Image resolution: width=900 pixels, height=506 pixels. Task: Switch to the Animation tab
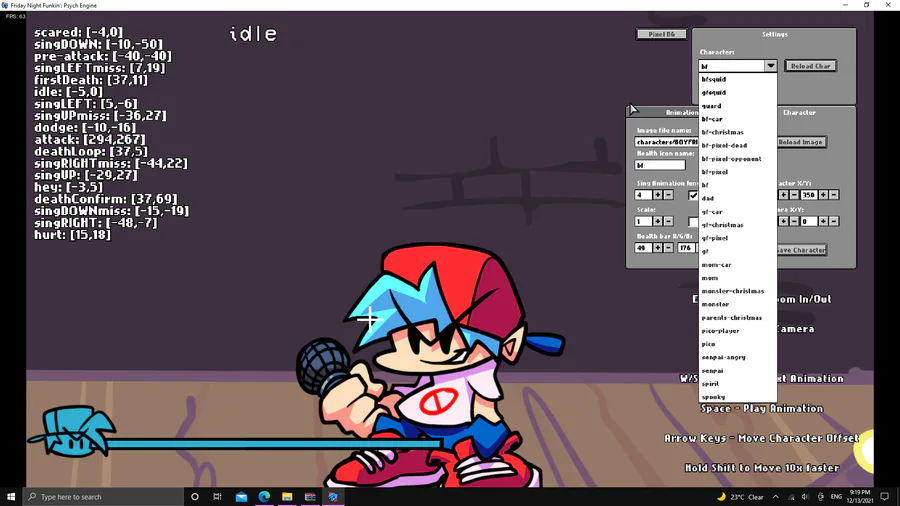681,112
